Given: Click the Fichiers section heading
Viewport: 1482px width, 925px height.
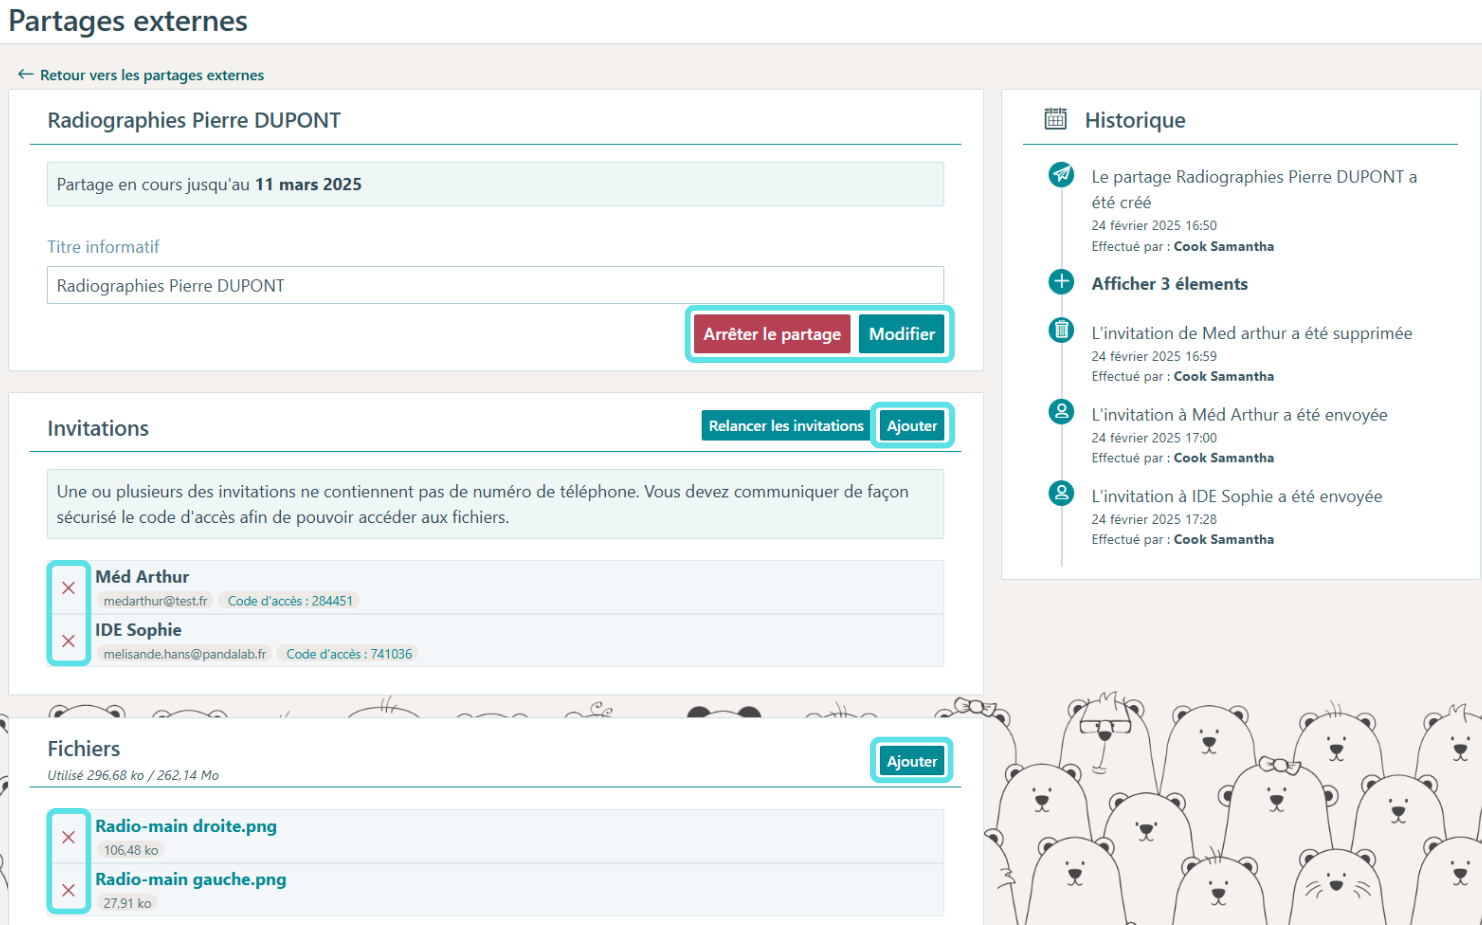Looking at the screenshot, I should pos(84,749).
